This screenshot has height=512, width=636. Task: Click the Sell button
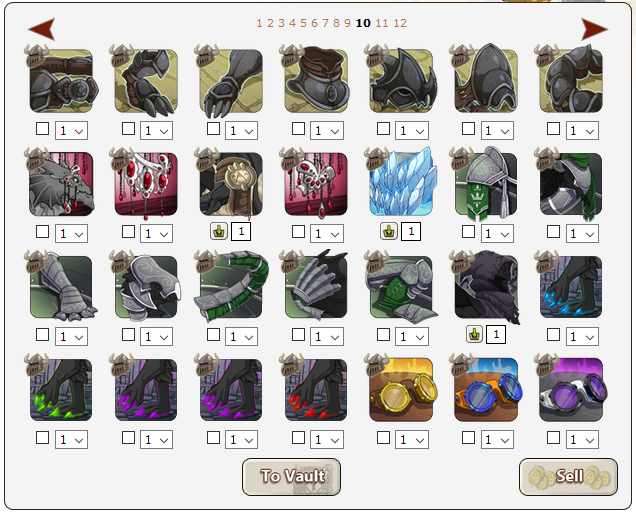568,477
